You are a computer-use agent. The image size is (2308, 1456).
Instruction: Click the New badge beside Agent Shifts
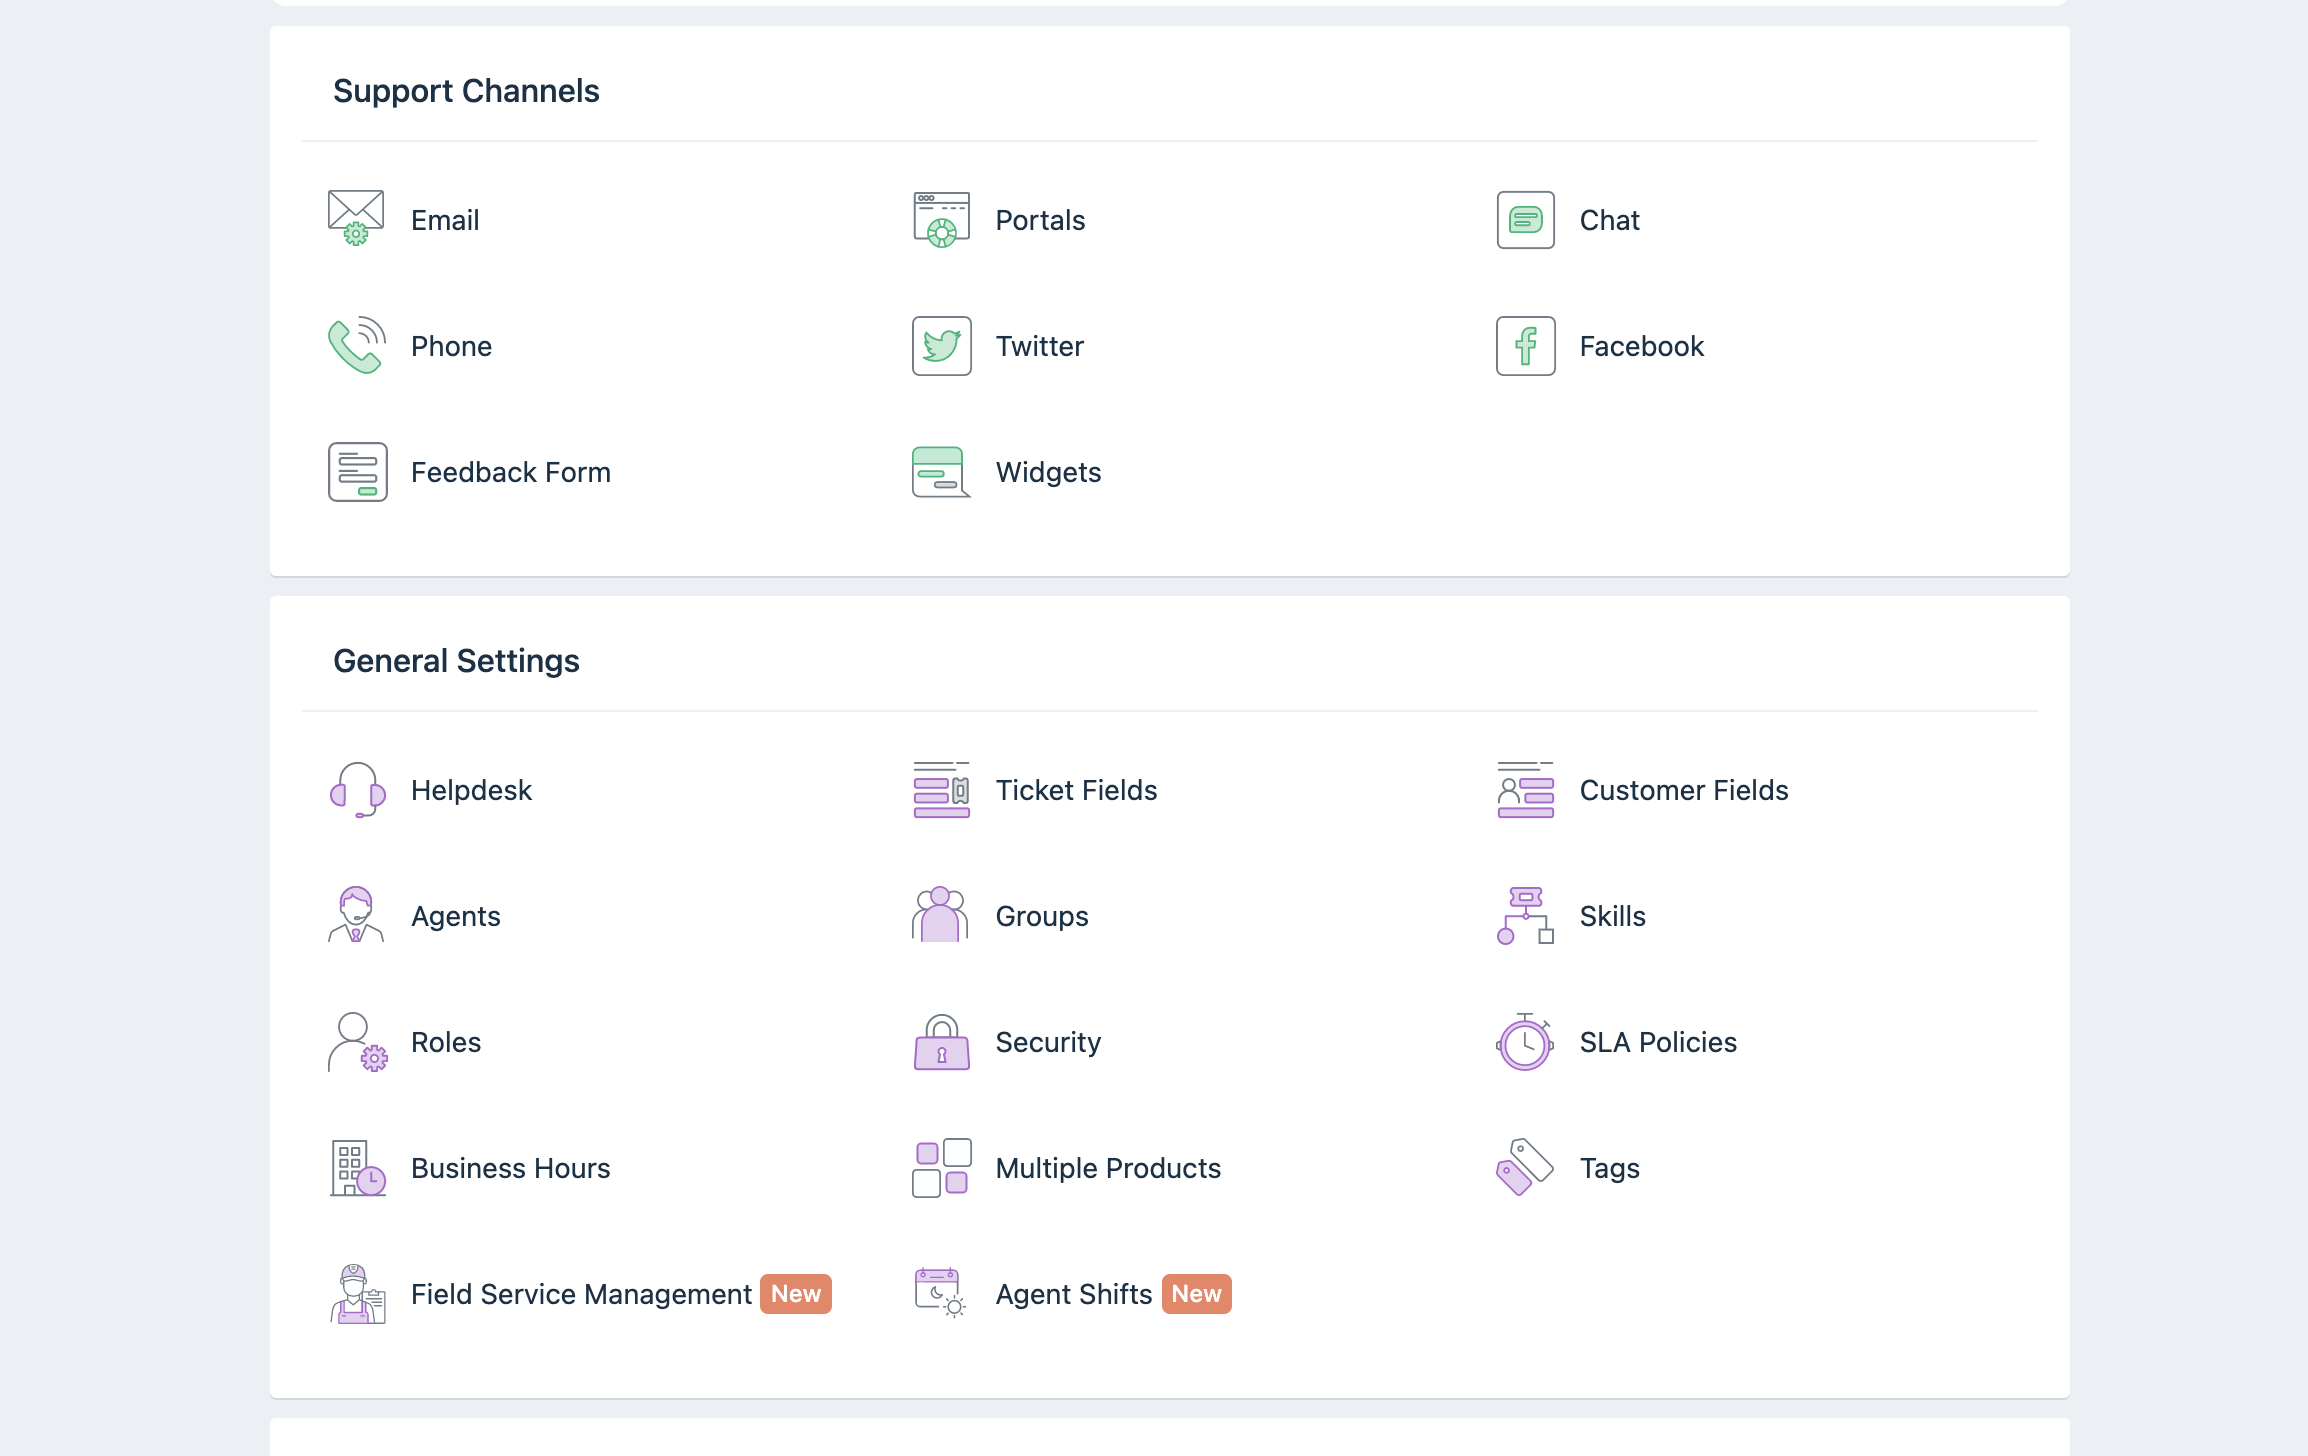click(x=1196, y=1294)
